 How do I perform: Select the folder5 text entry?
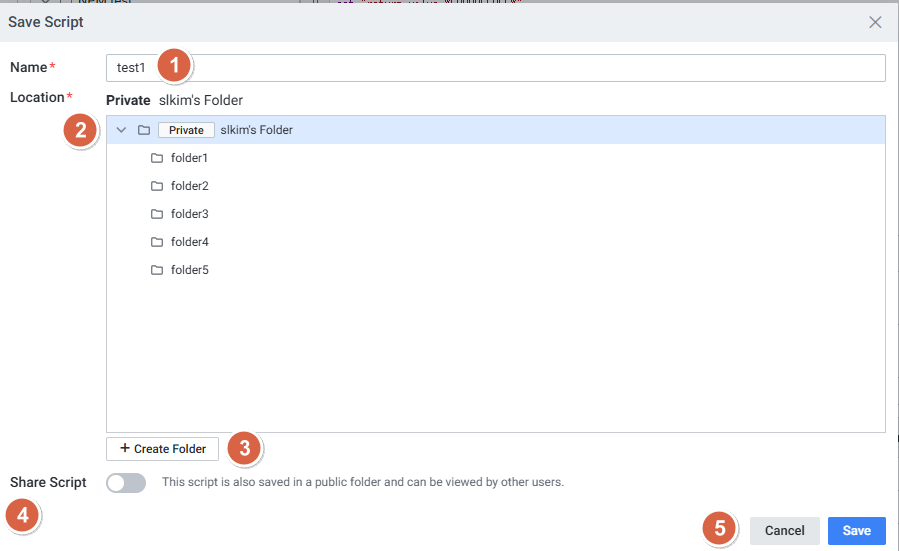[x=189, y=270]
